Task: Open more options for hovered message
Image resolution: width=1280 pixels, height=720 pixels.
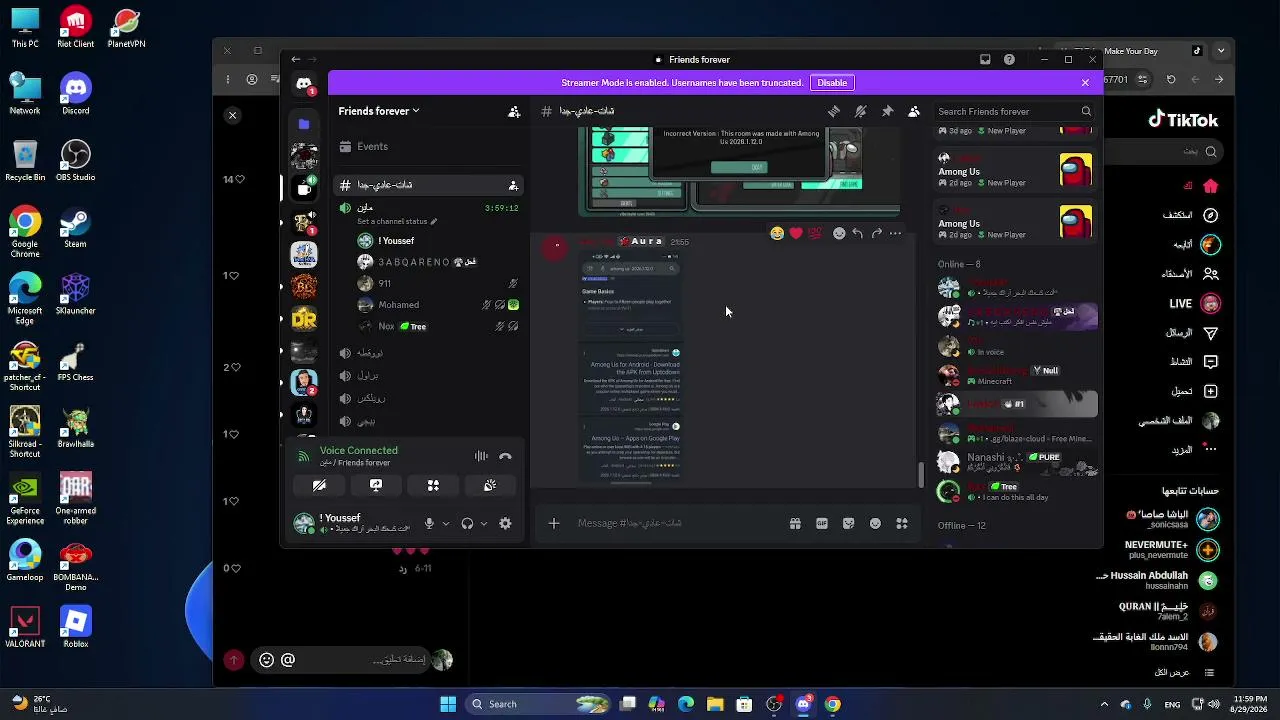Action: click(x=896, y=233)
